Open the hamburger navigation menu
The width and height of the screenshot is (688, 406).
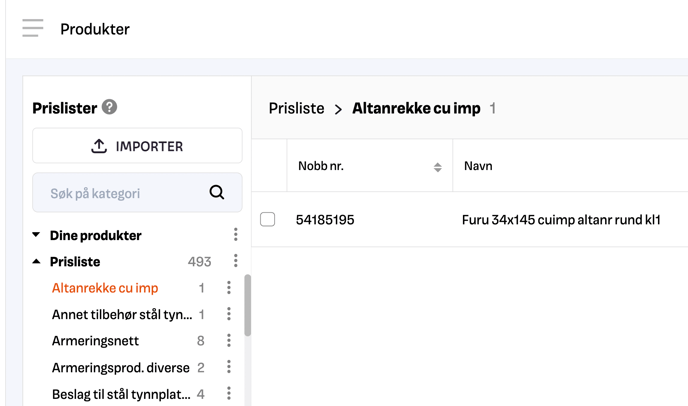tap(33, 28)
